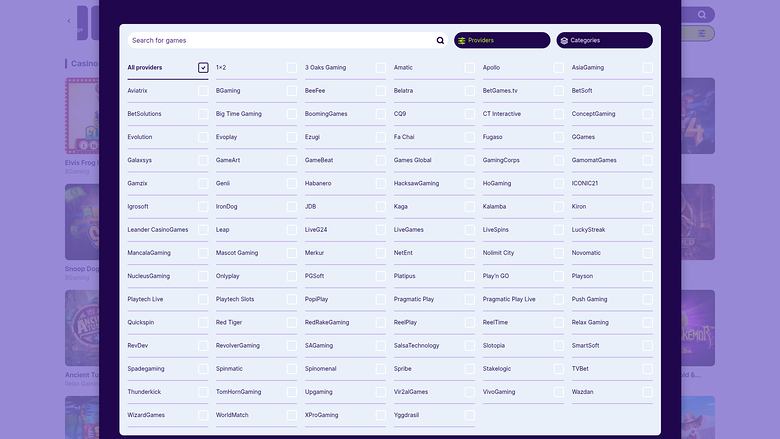The height and width of the screenshot is (439, 780).
Task: Select the Red Tiger provider label
Action: point(229,322)
